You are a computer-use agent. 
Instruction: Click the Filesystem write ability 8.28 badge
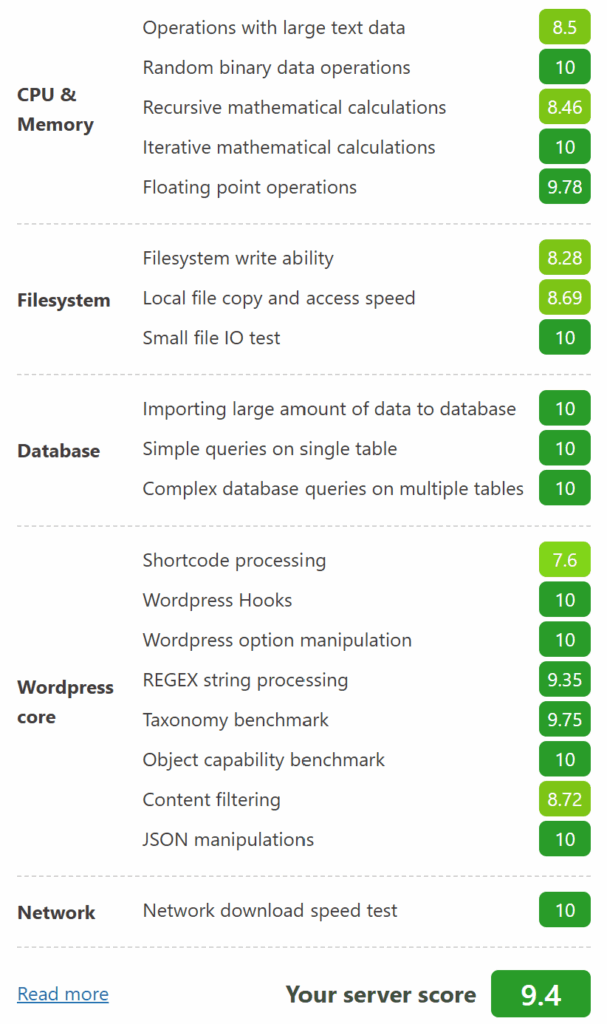pos(565,258)
